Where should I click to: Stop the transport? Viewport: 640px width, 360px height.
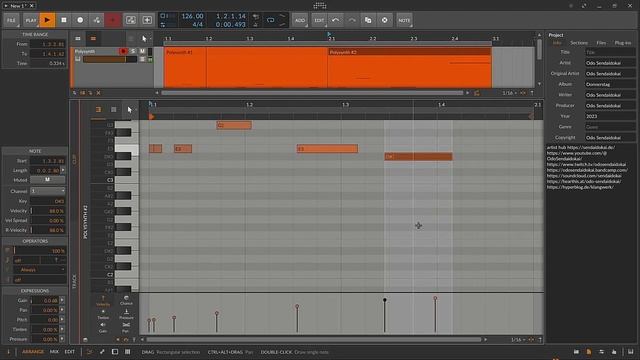[x=64, y=20]
